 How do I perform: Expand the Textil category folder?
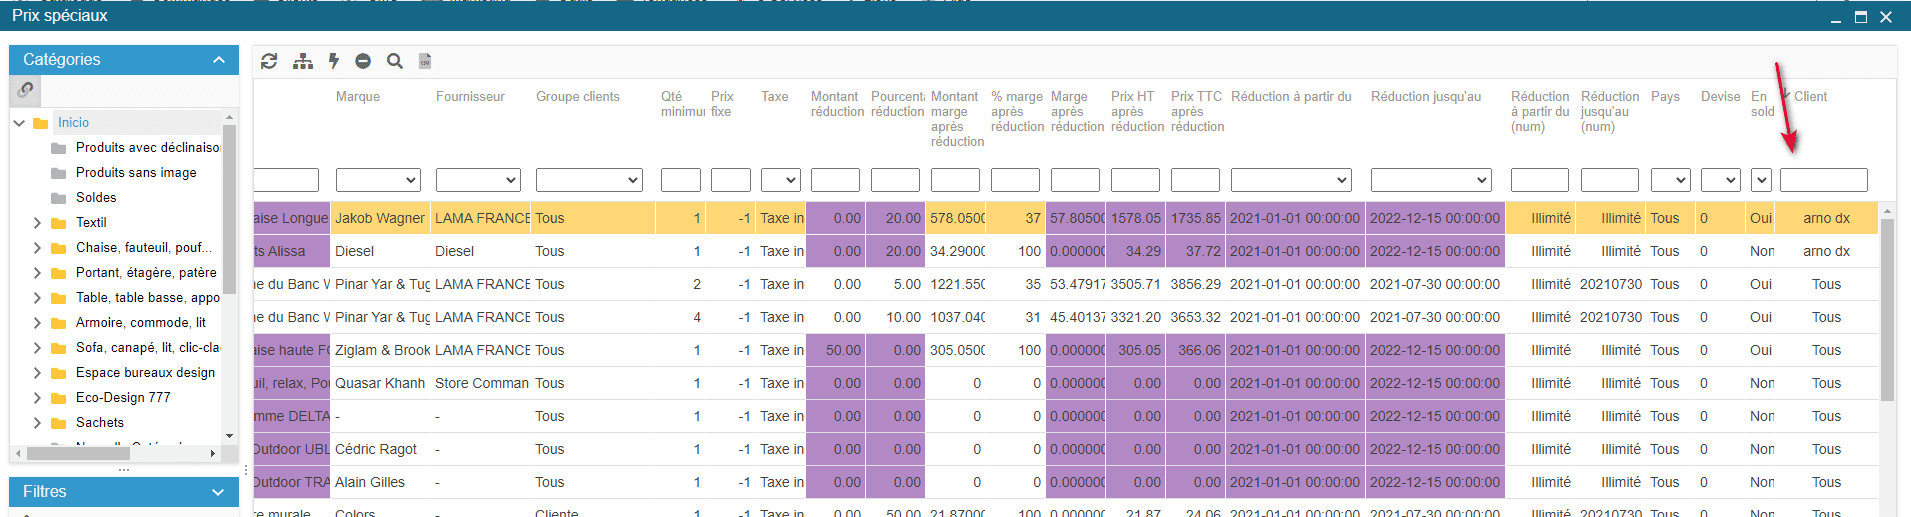[37, 223]
